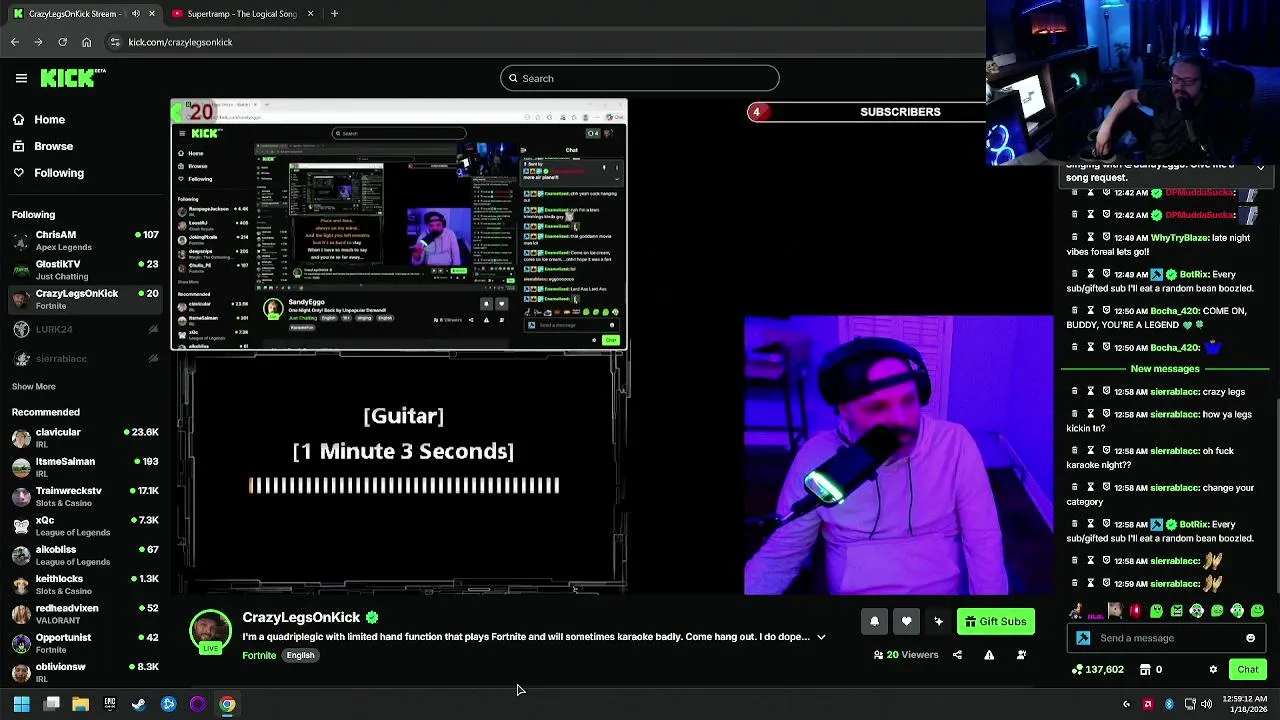Click the CrazyLegsOnKick channel name
Screen dimensions: 1280x720
point(301,617)
